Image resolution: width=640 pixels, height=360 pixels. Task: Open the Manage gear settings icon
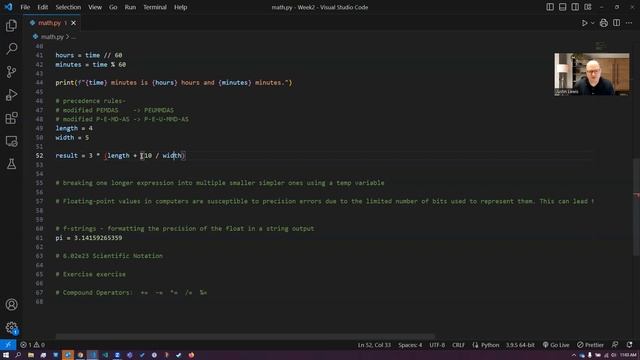point(11,327)
